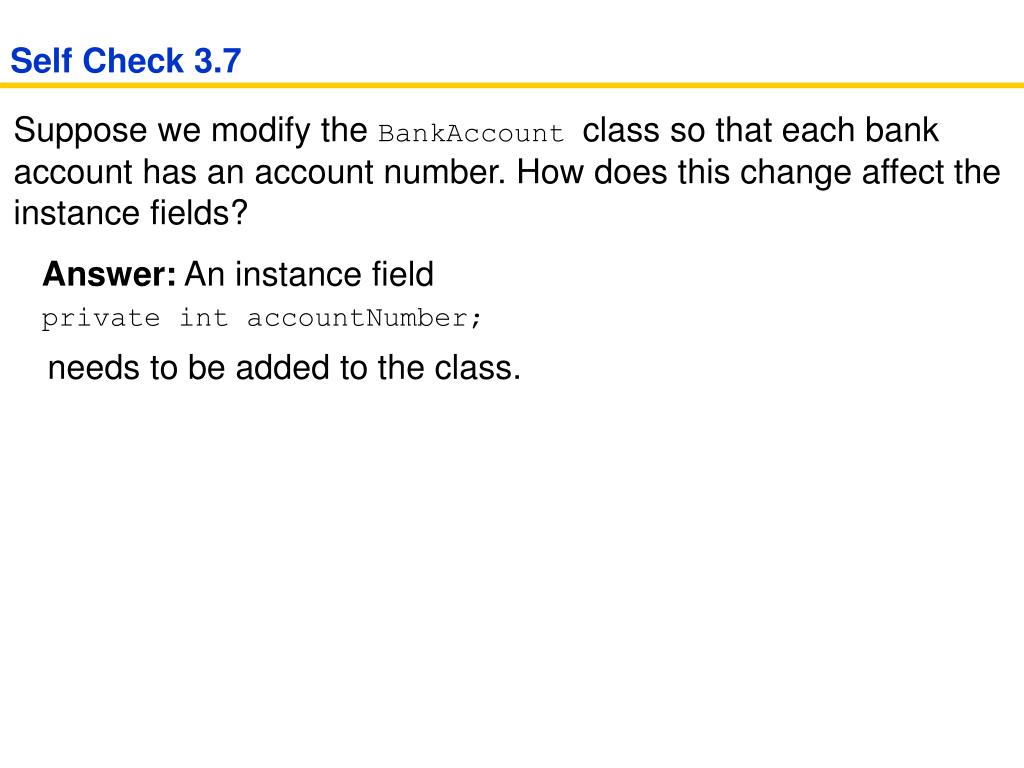Viewport: 1024px width, 768px height.
Task: Click the yellow divider line under title
Action: point(512,85)
